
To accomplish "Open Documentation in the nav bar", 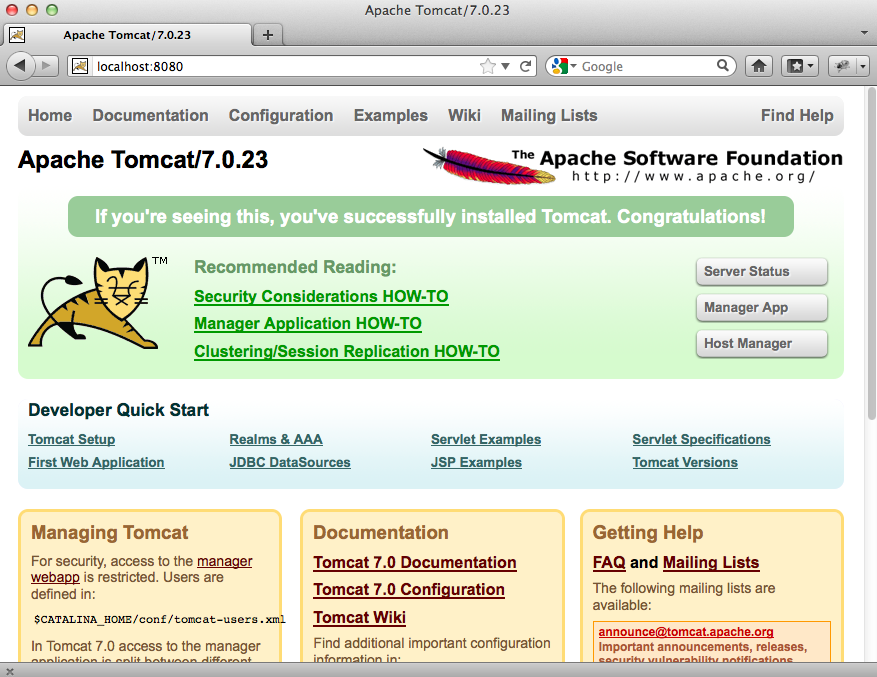I will pos(150,115).
